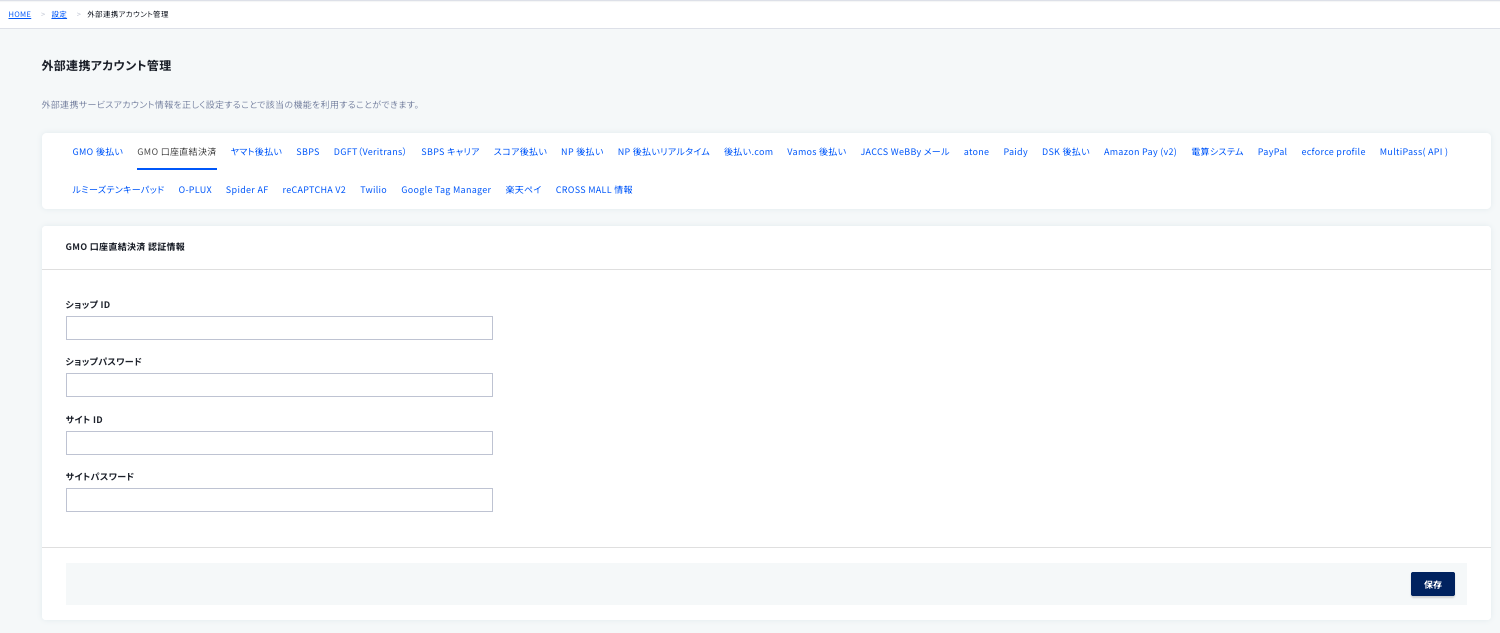Switch to the ヤマト後払い tab

256,152
